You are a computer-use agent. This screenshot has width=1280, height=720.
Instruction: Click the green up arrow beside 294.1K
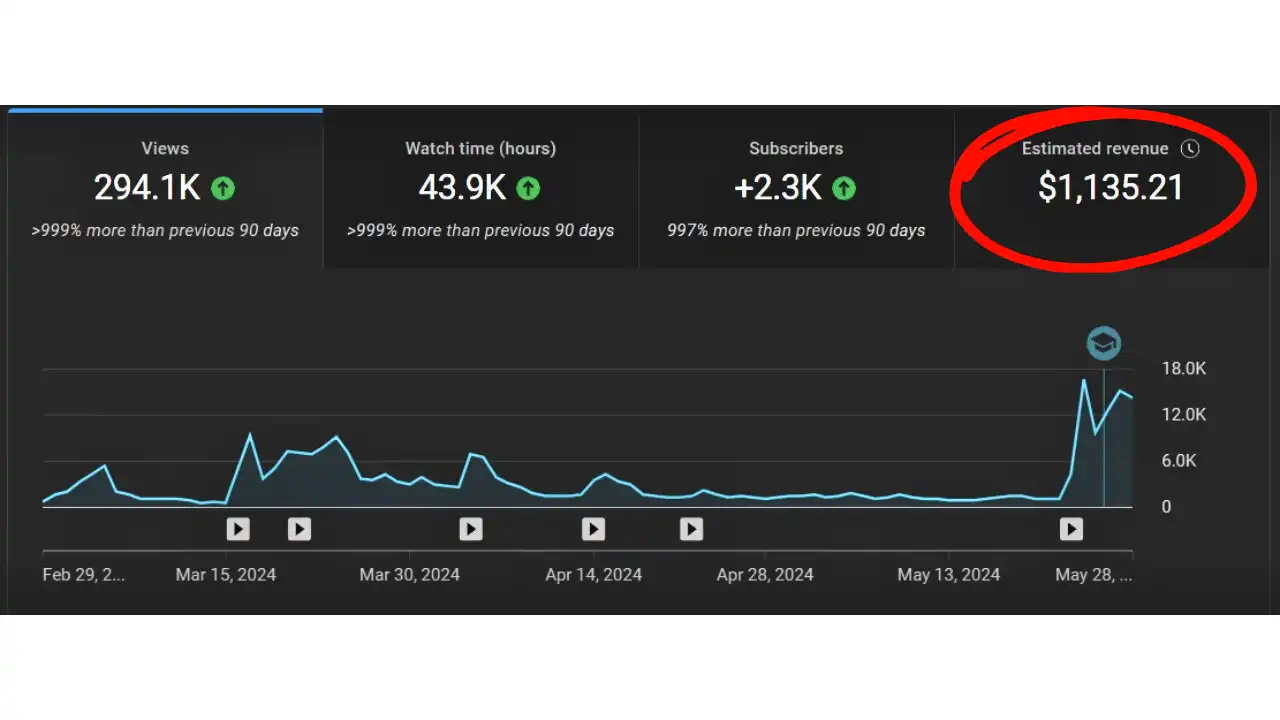[x=223, y=188]
